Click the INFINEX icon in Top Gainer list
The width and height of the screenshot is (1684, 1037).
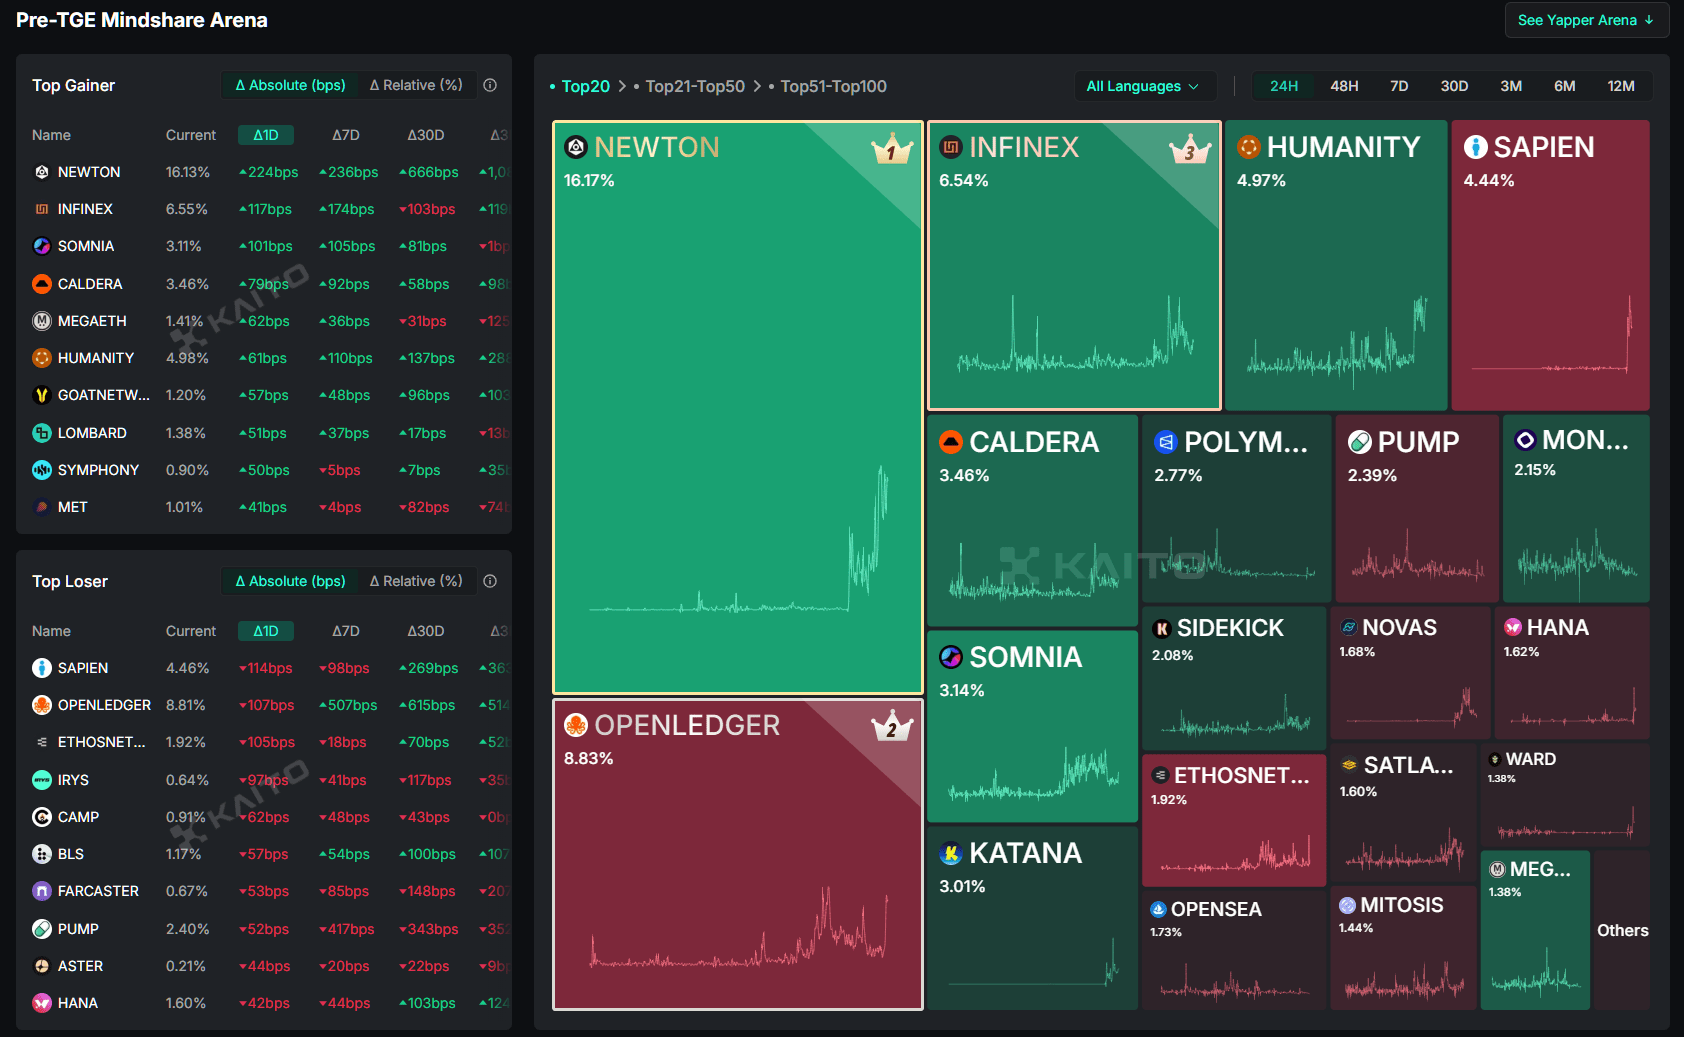coord(42,209)
